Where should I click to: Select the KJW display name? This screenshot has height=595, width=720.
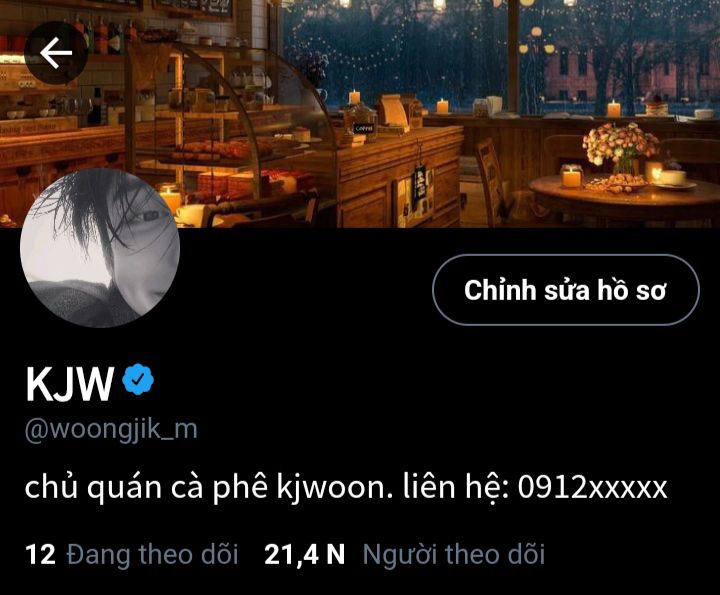point(69,384)
